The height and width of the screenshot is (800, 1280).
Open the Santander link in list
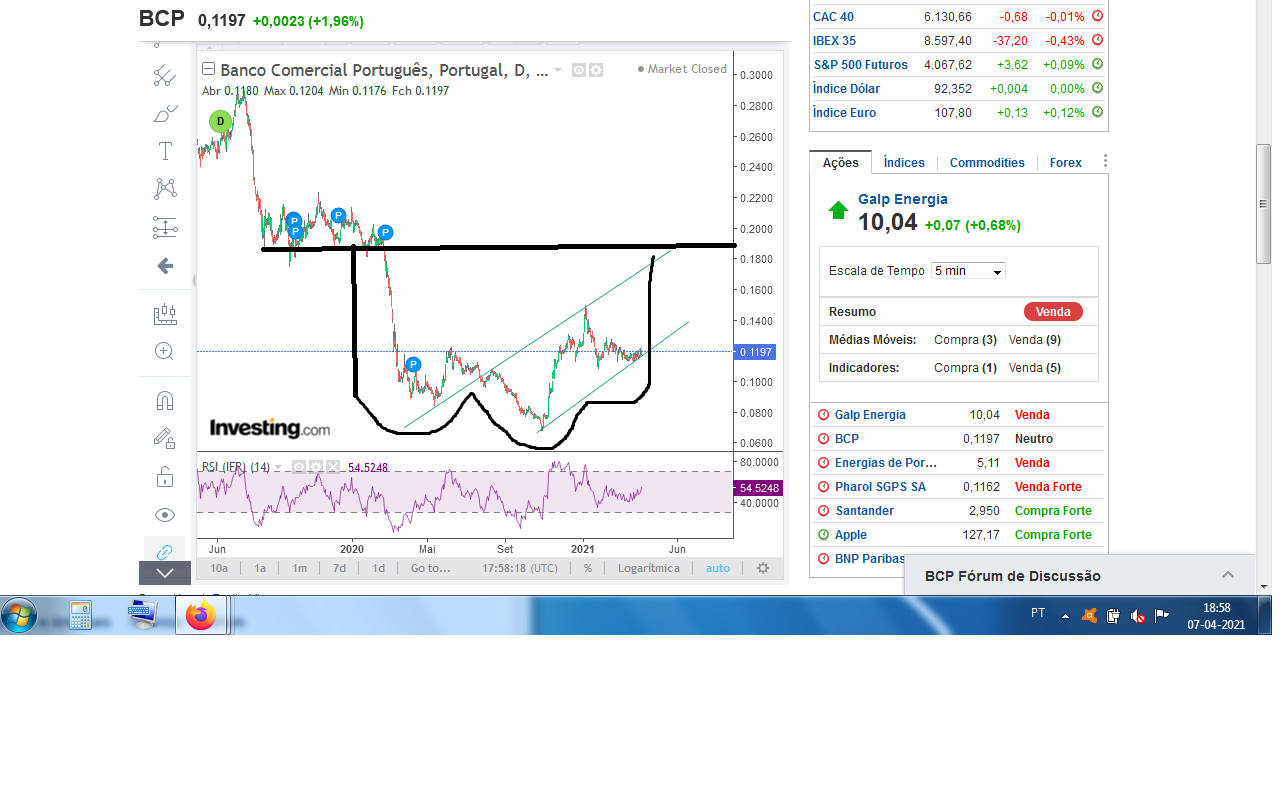pos(864,511)
